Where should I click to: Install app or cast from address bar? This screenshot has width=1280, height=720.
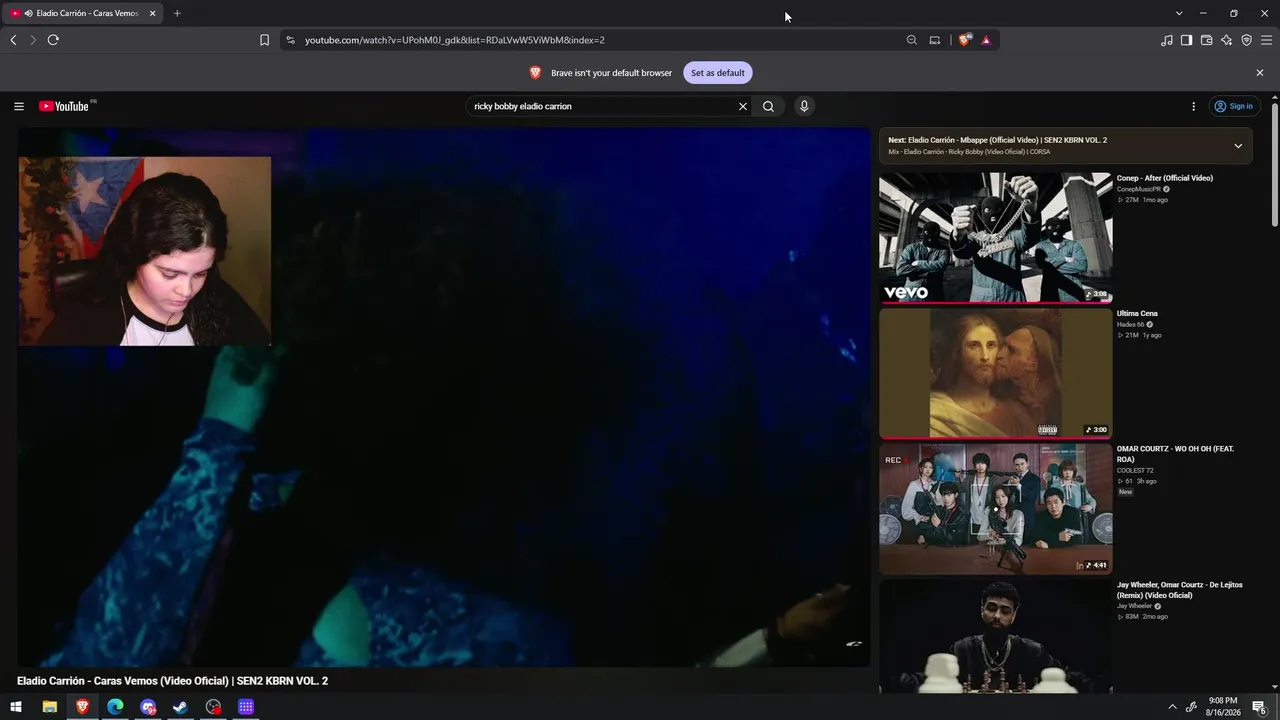coord(935,40)
